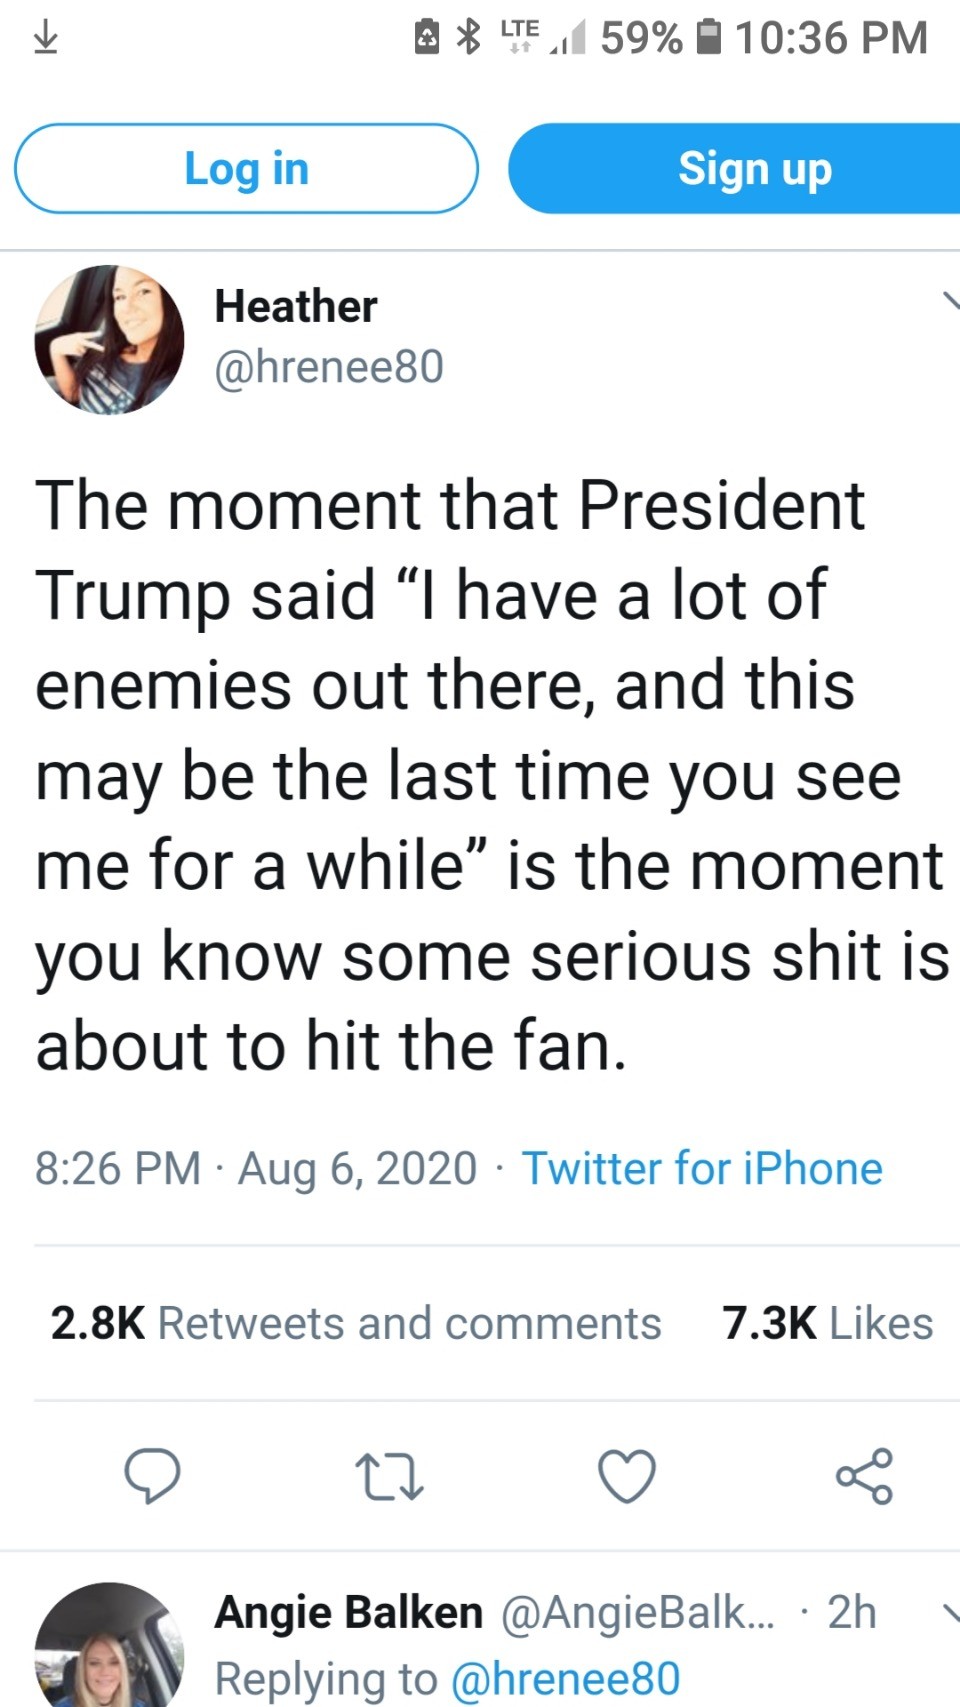The width and height of the screenshot is (960, 1707).
Task: Open the @hrenee80 handle under Heather
Action: (x=329, y=367)
